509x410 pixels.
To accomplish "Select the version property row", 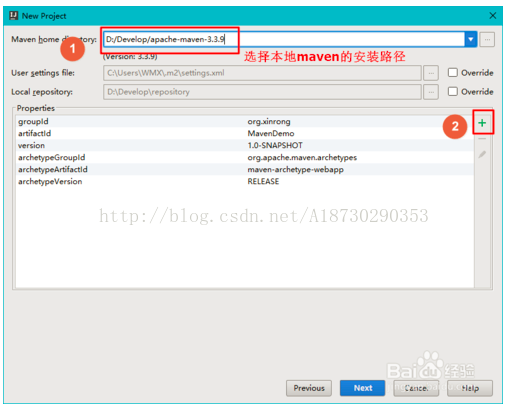I will (244, 145).
